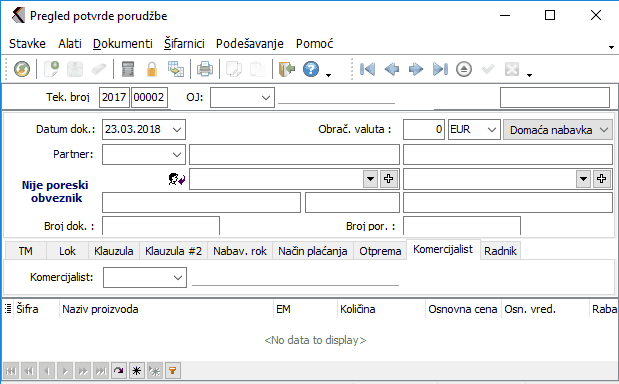Click the EM column header

305,309
